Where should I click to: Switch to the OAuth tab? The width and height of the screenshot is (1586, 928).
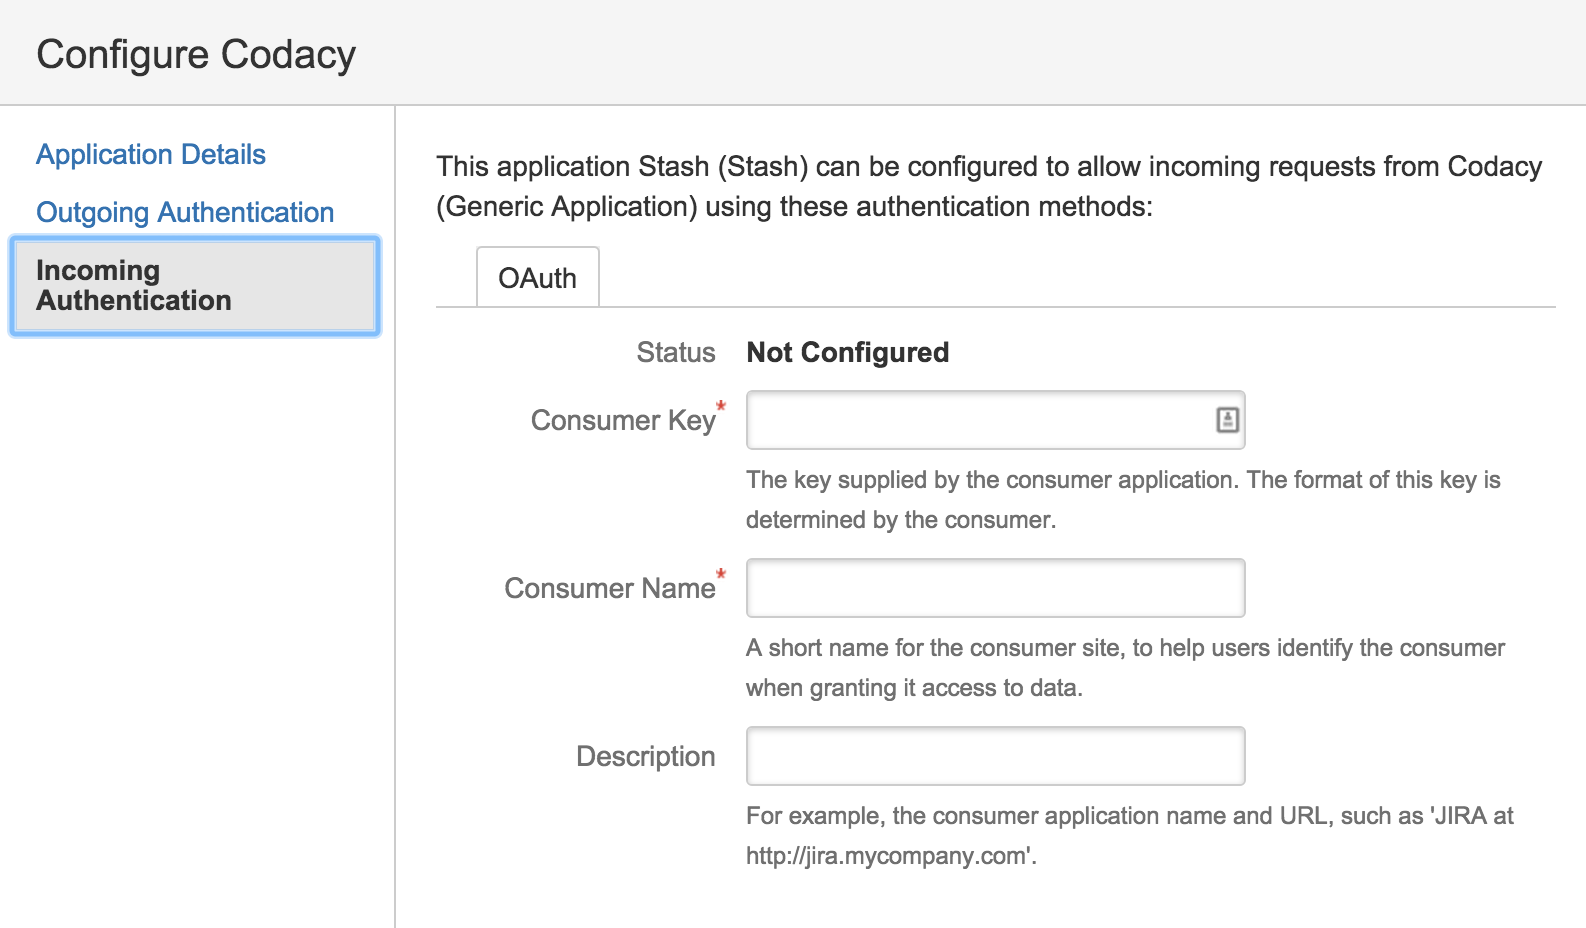coord(537,278)
